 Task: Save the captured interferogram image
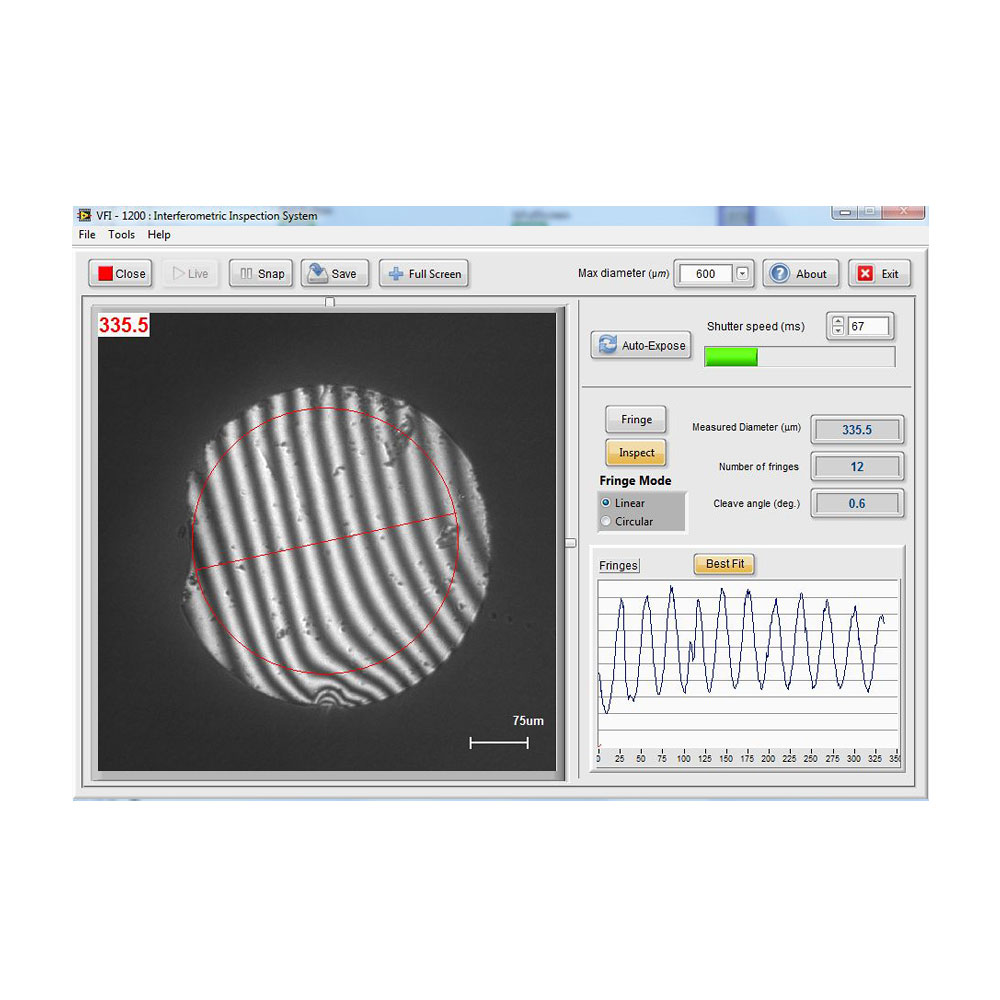[334, 274]
